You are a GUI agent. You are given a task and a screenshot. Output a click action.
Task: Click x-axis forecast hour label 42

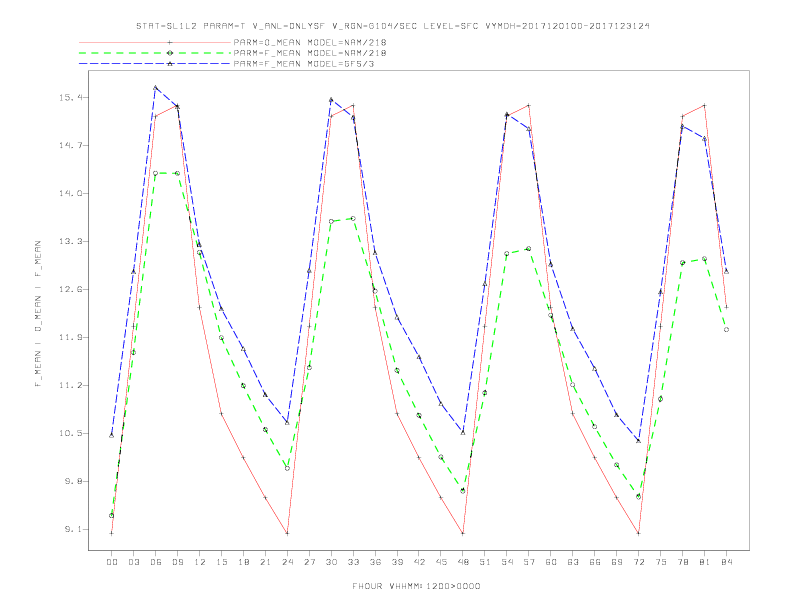[419, 562]
